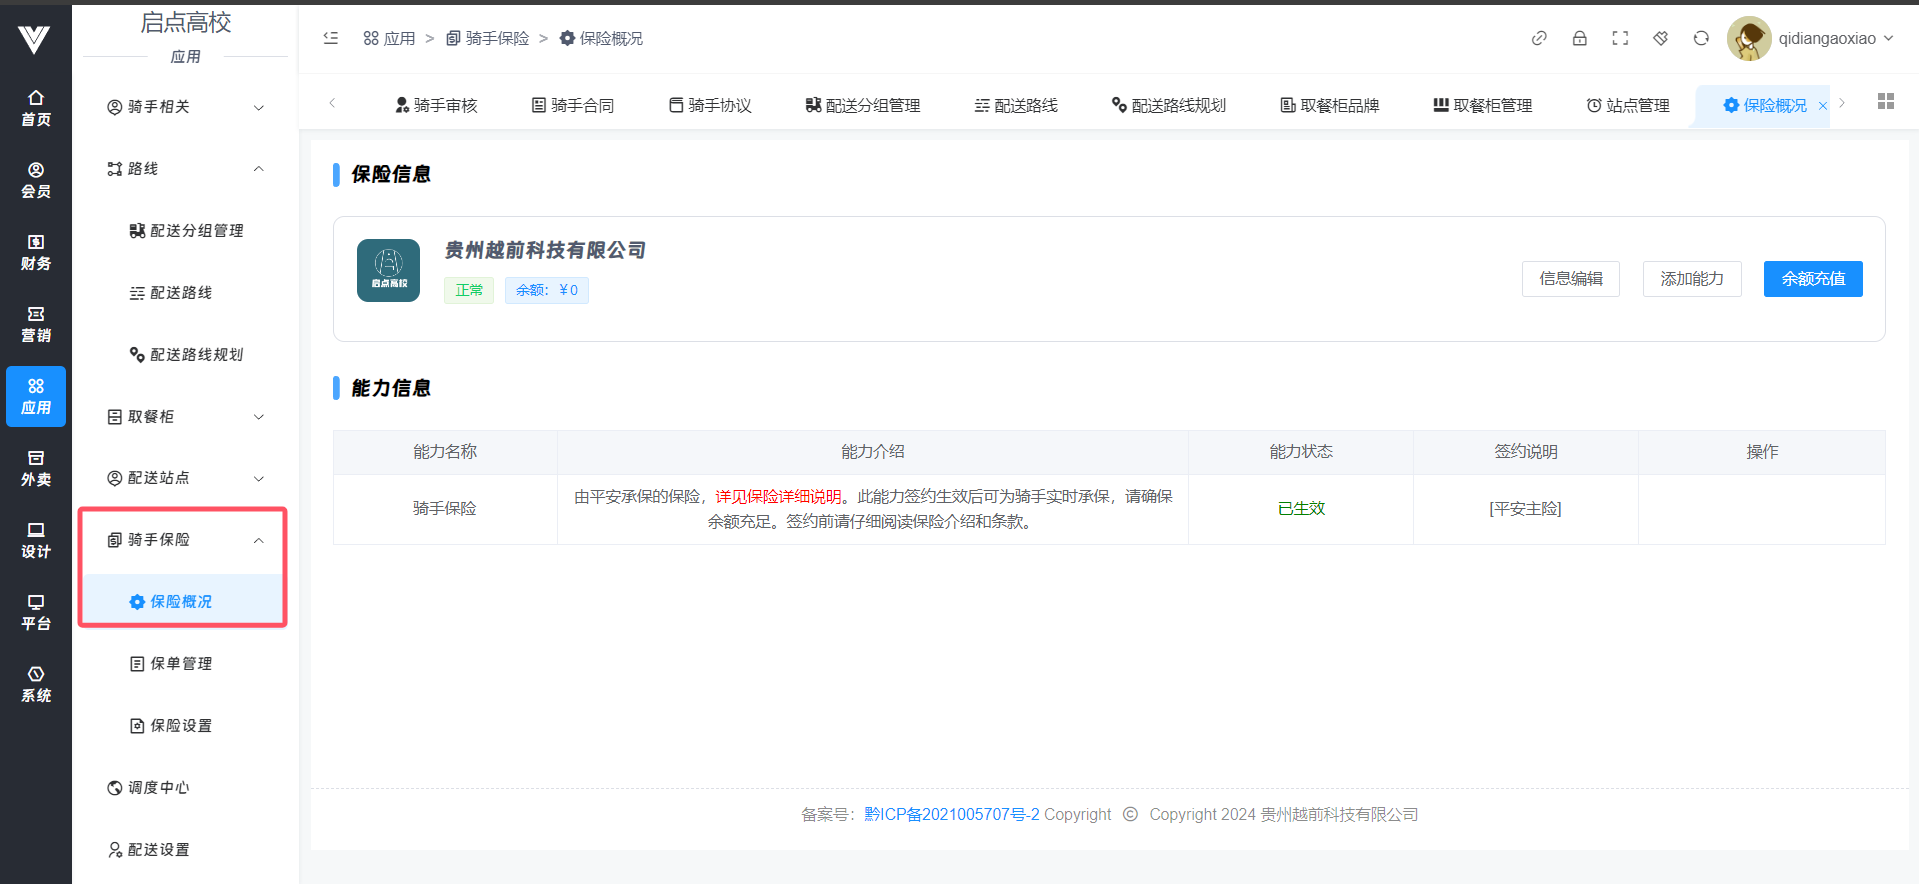Open the tab grid layout icon
This screenshot has width=1919, height=884.
coord(1886,101)
